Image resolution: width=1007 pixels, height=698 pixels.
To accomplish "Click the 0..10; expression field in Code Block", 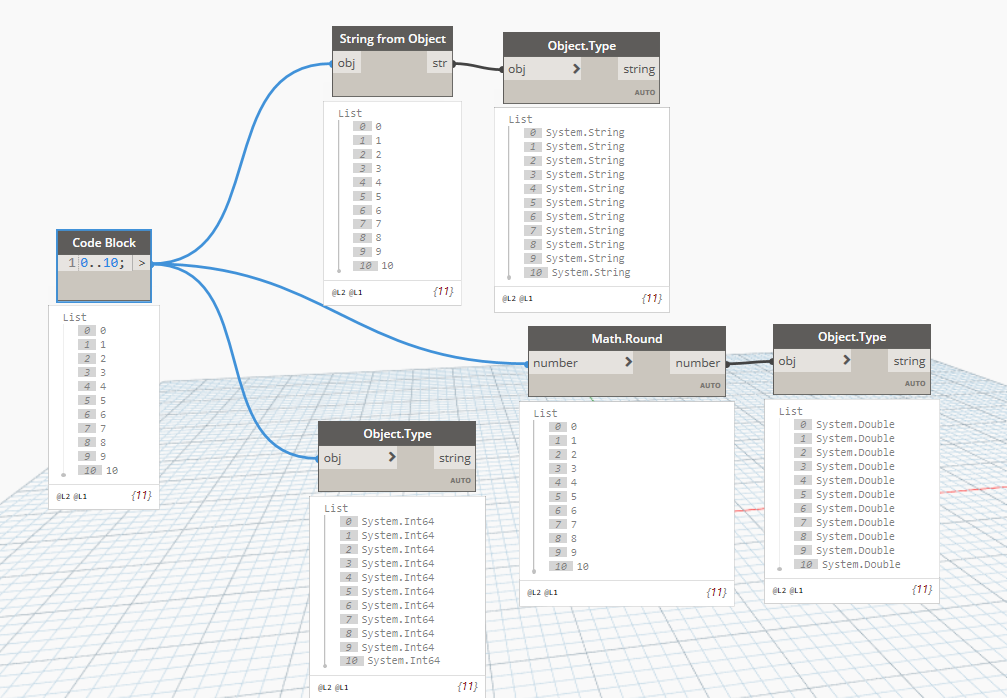I will tap(100, 262).
